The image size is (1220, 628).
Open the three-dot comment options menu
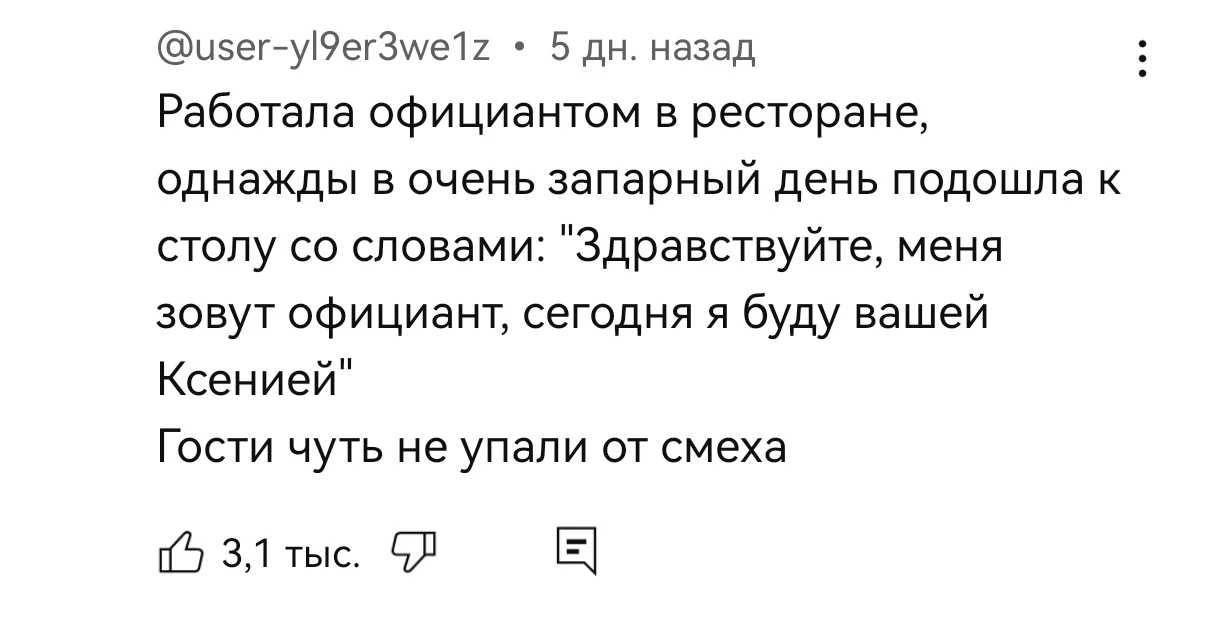coord(1143,60)
